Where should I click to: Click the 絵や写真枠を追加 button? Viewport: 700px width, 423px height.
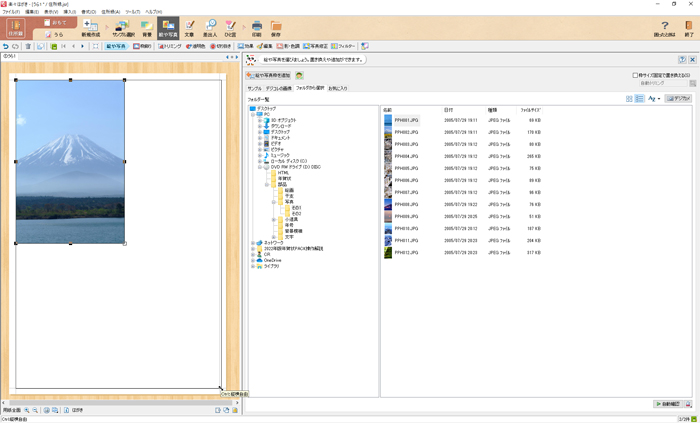click(269, 75)
